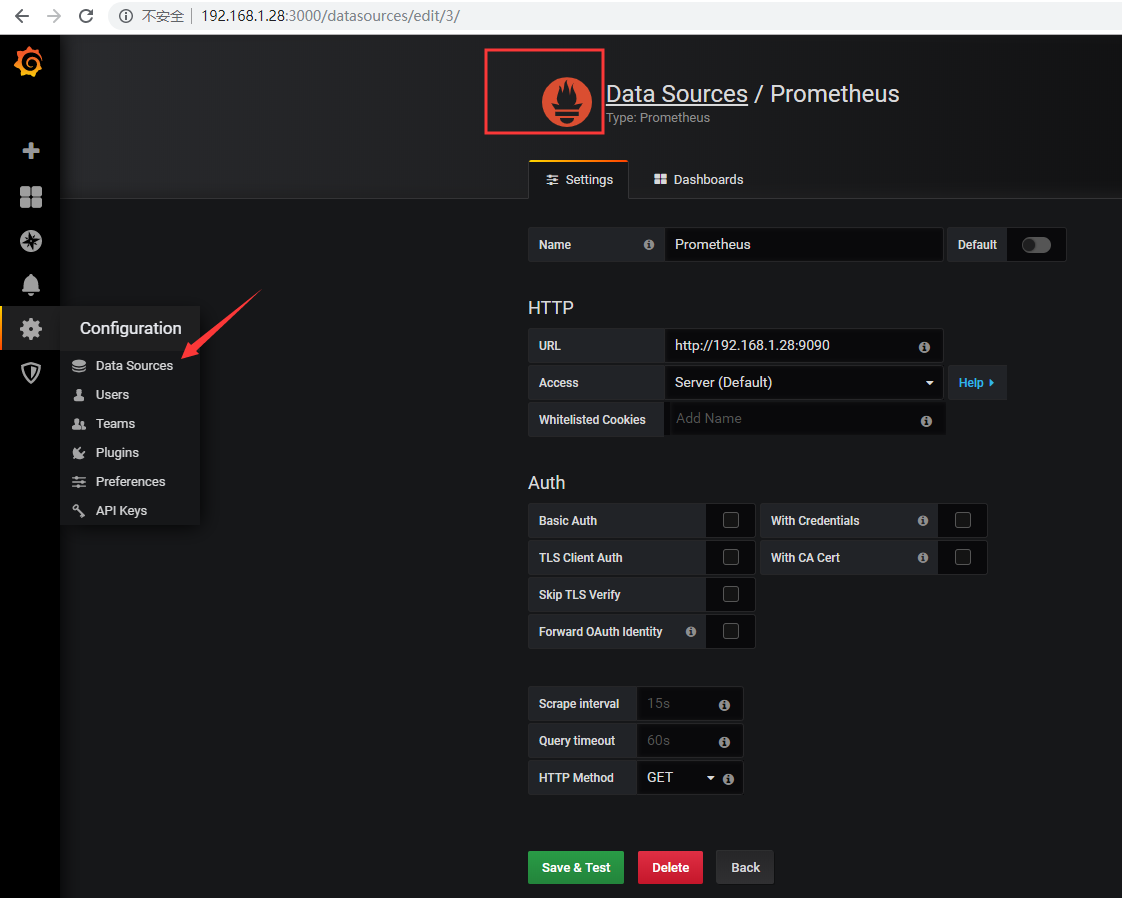Screen dimensions: 1122x898
Task: Click the Grafana logo in sidebar
Action: tap(29, 62)
